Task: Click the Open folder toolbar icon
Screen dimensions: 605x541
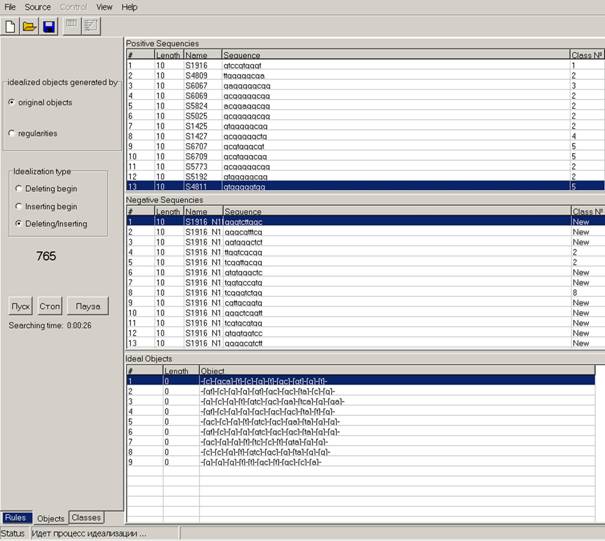Action: pyautogui.click(x=30, y=26)
